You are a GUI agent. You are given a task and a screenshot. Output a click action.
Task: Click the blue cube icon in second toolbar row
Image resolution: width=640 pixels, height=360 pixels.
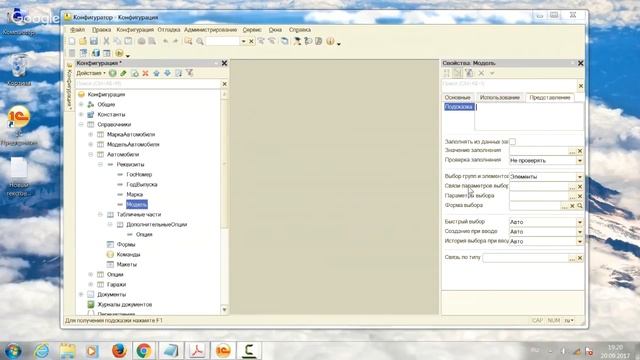pos(96,53)
